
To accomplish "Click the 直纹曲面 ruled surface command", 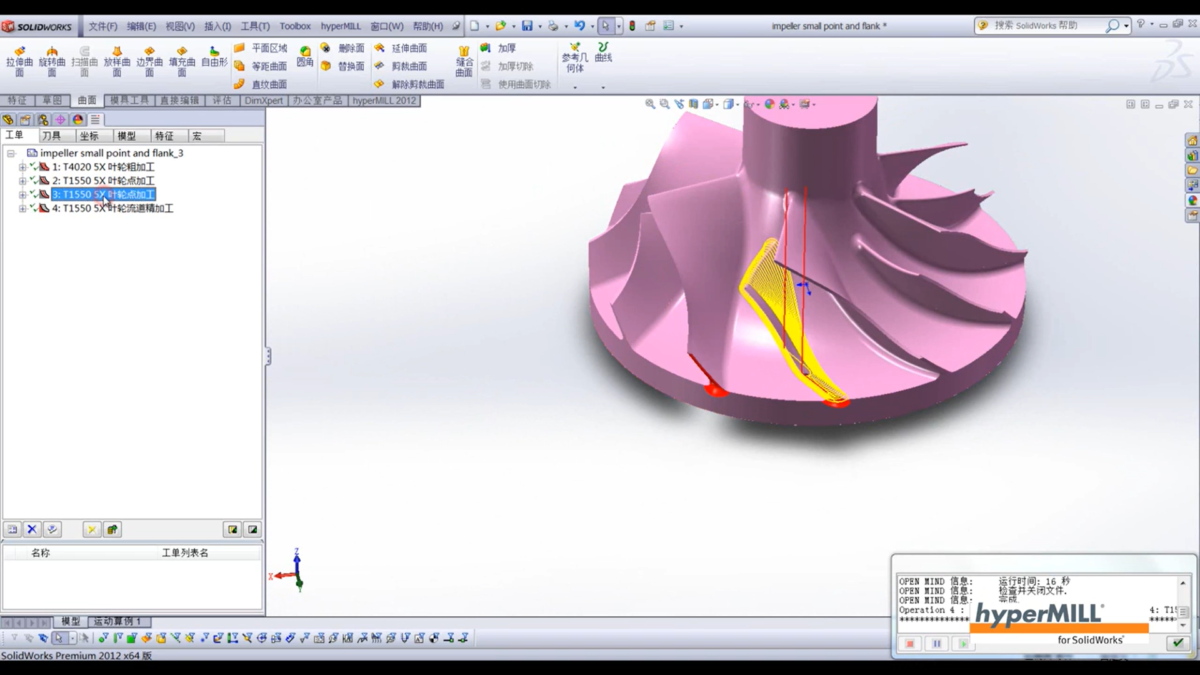I will click(260, 84).
